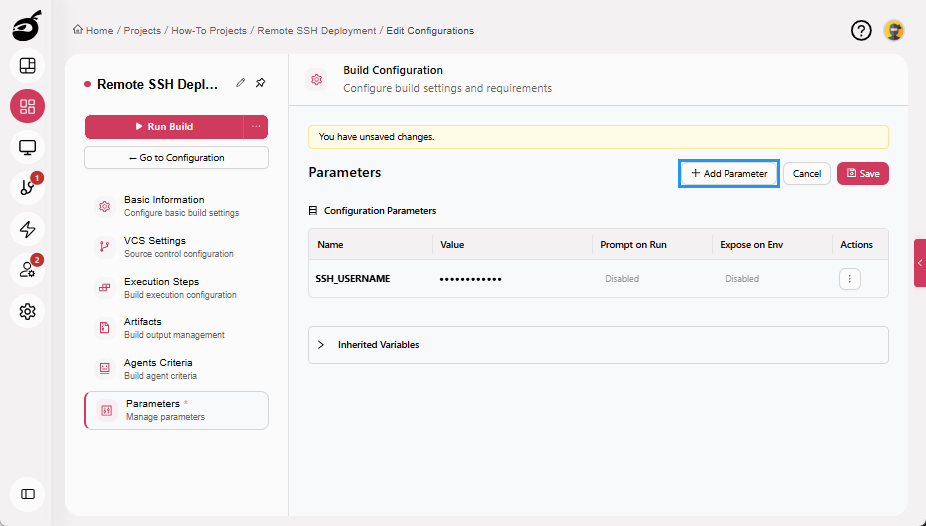This screenshot has height=526, width=926.
Task: Open the branch icon with badge 1
Action: coord(27,188)
